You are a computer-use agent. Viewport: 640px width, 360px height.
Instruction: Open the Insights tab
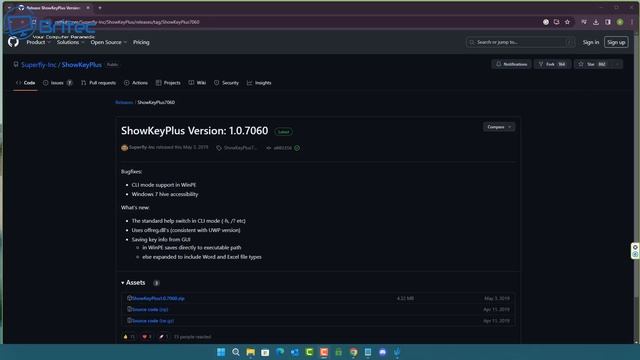click(259, 83)
